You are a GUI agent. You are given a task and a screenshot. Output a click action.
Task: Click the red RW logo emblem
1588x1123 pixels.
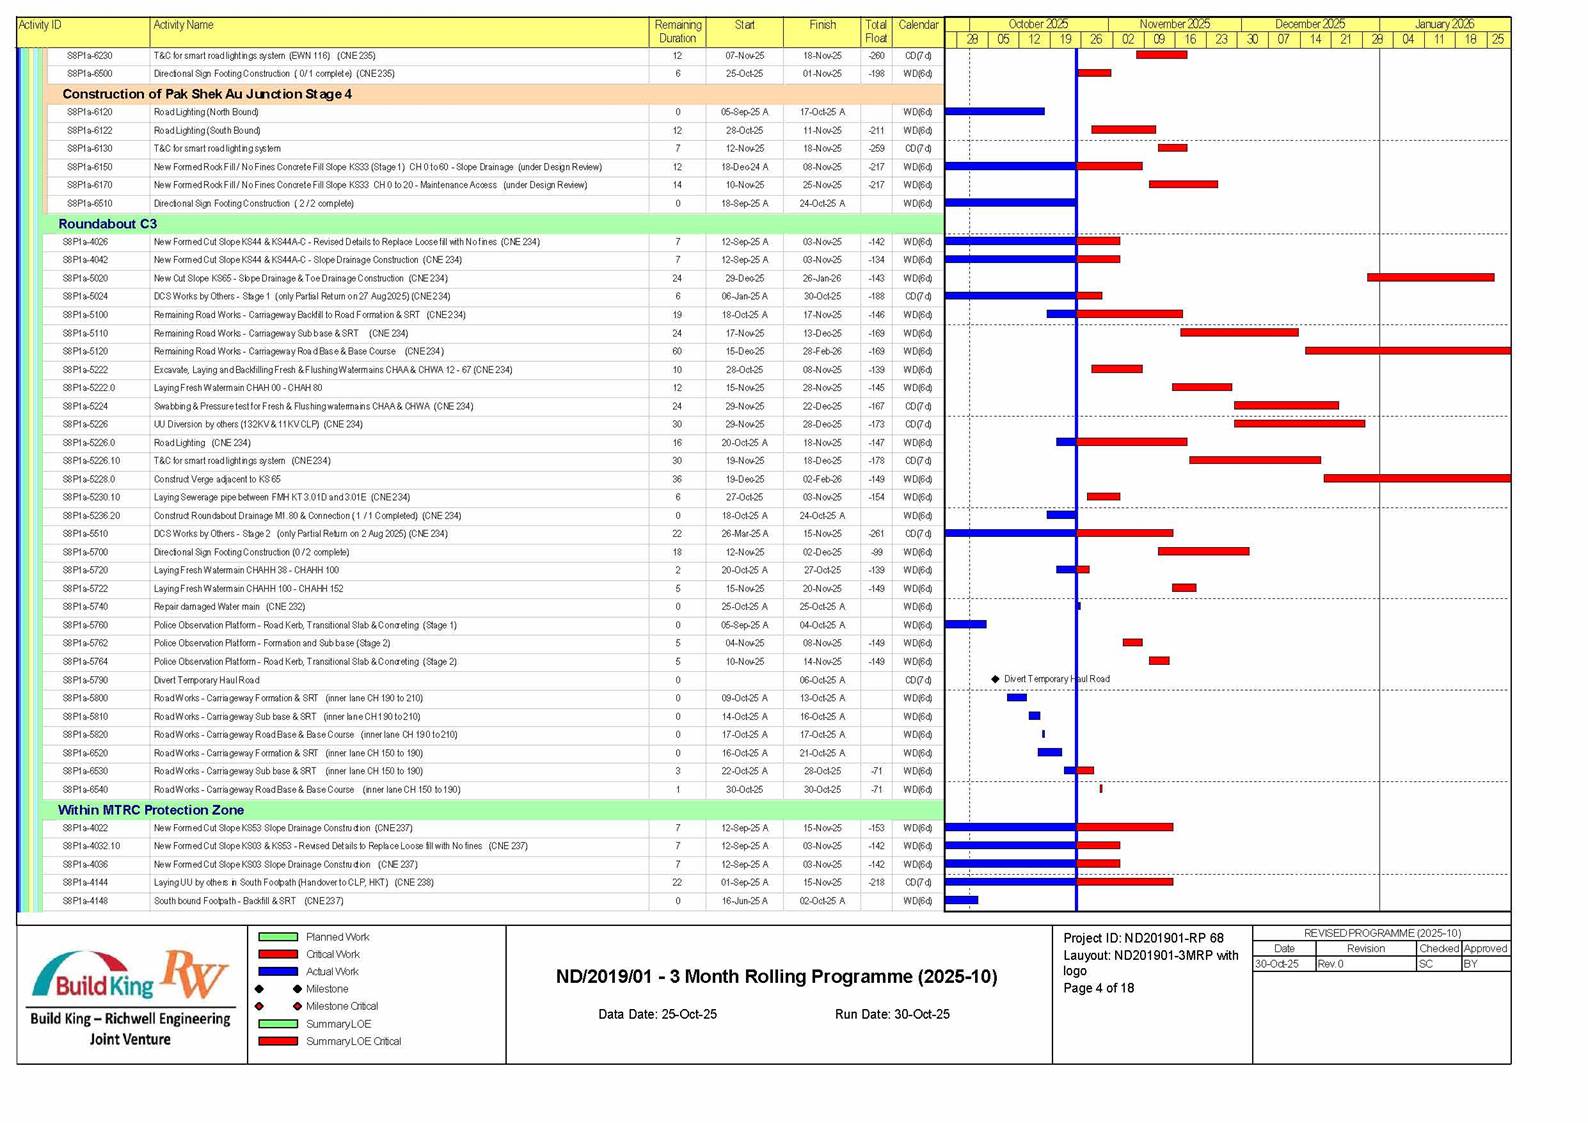[195, 973]
